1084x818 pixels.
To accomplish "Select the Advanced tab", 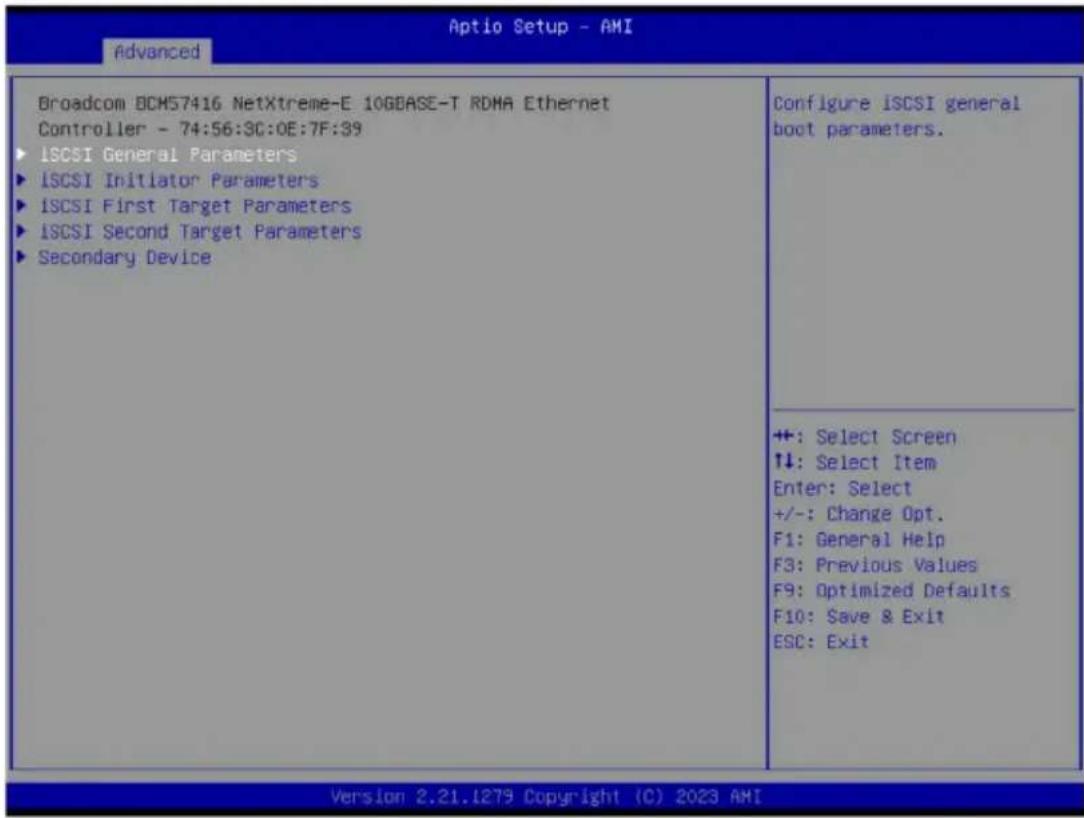I will pos(157,52).
